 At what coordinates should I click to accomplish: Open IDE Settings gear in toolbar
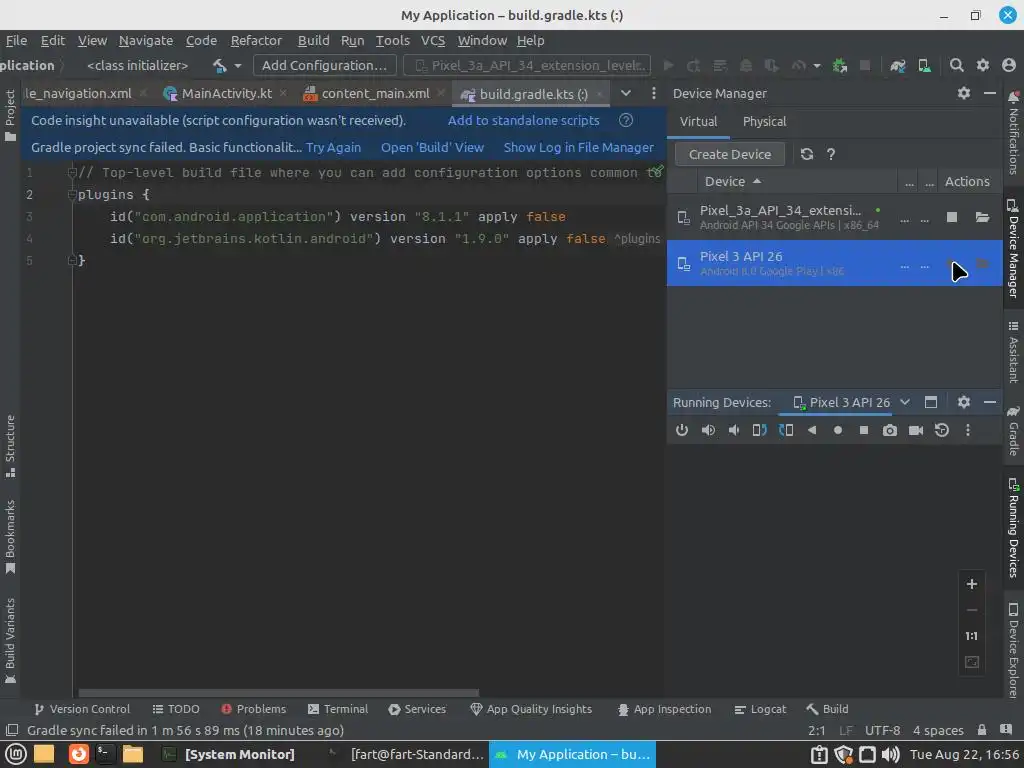[x=983, y=65]
